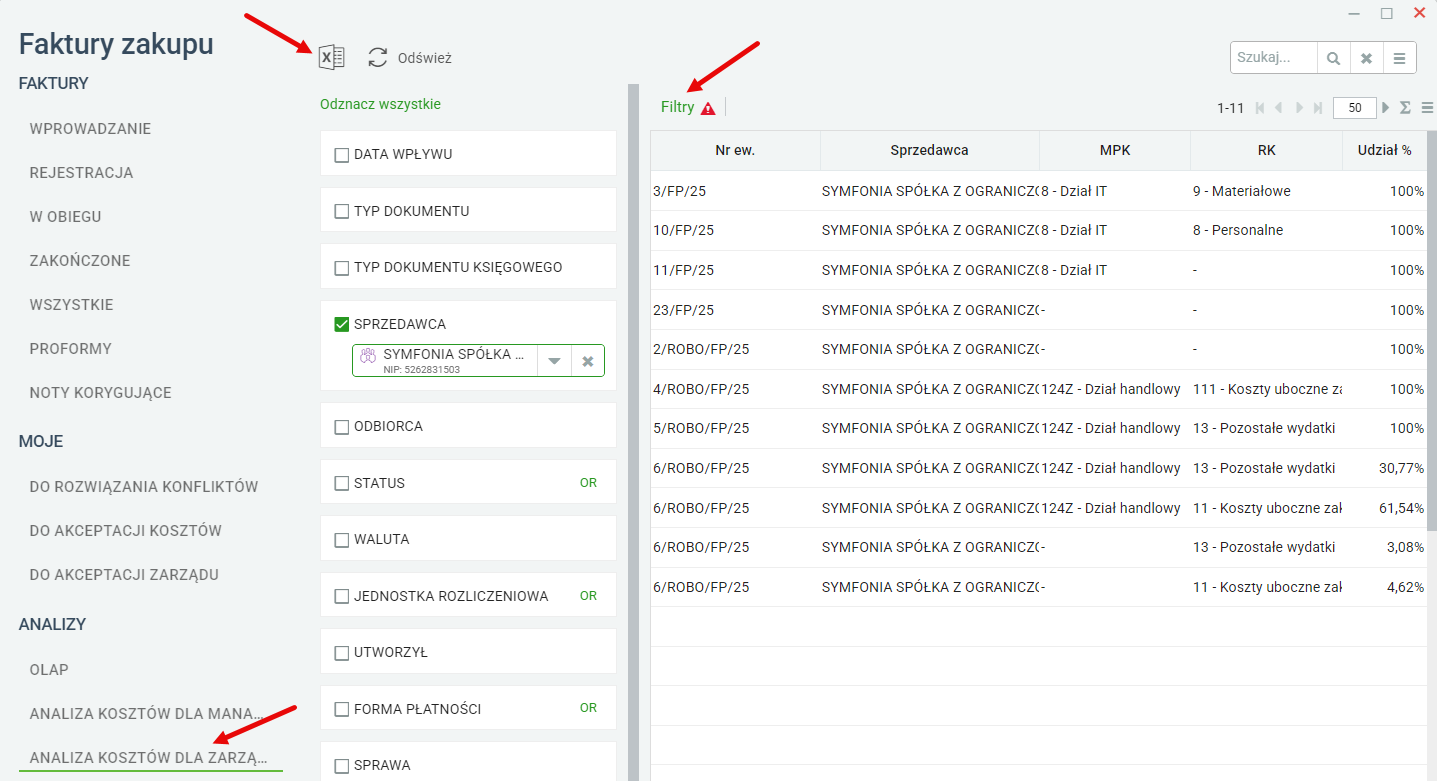Remove the selected SYMFONIA seller filter
This screenshot has width=1437, height=781.
click(x=588, y=361)
